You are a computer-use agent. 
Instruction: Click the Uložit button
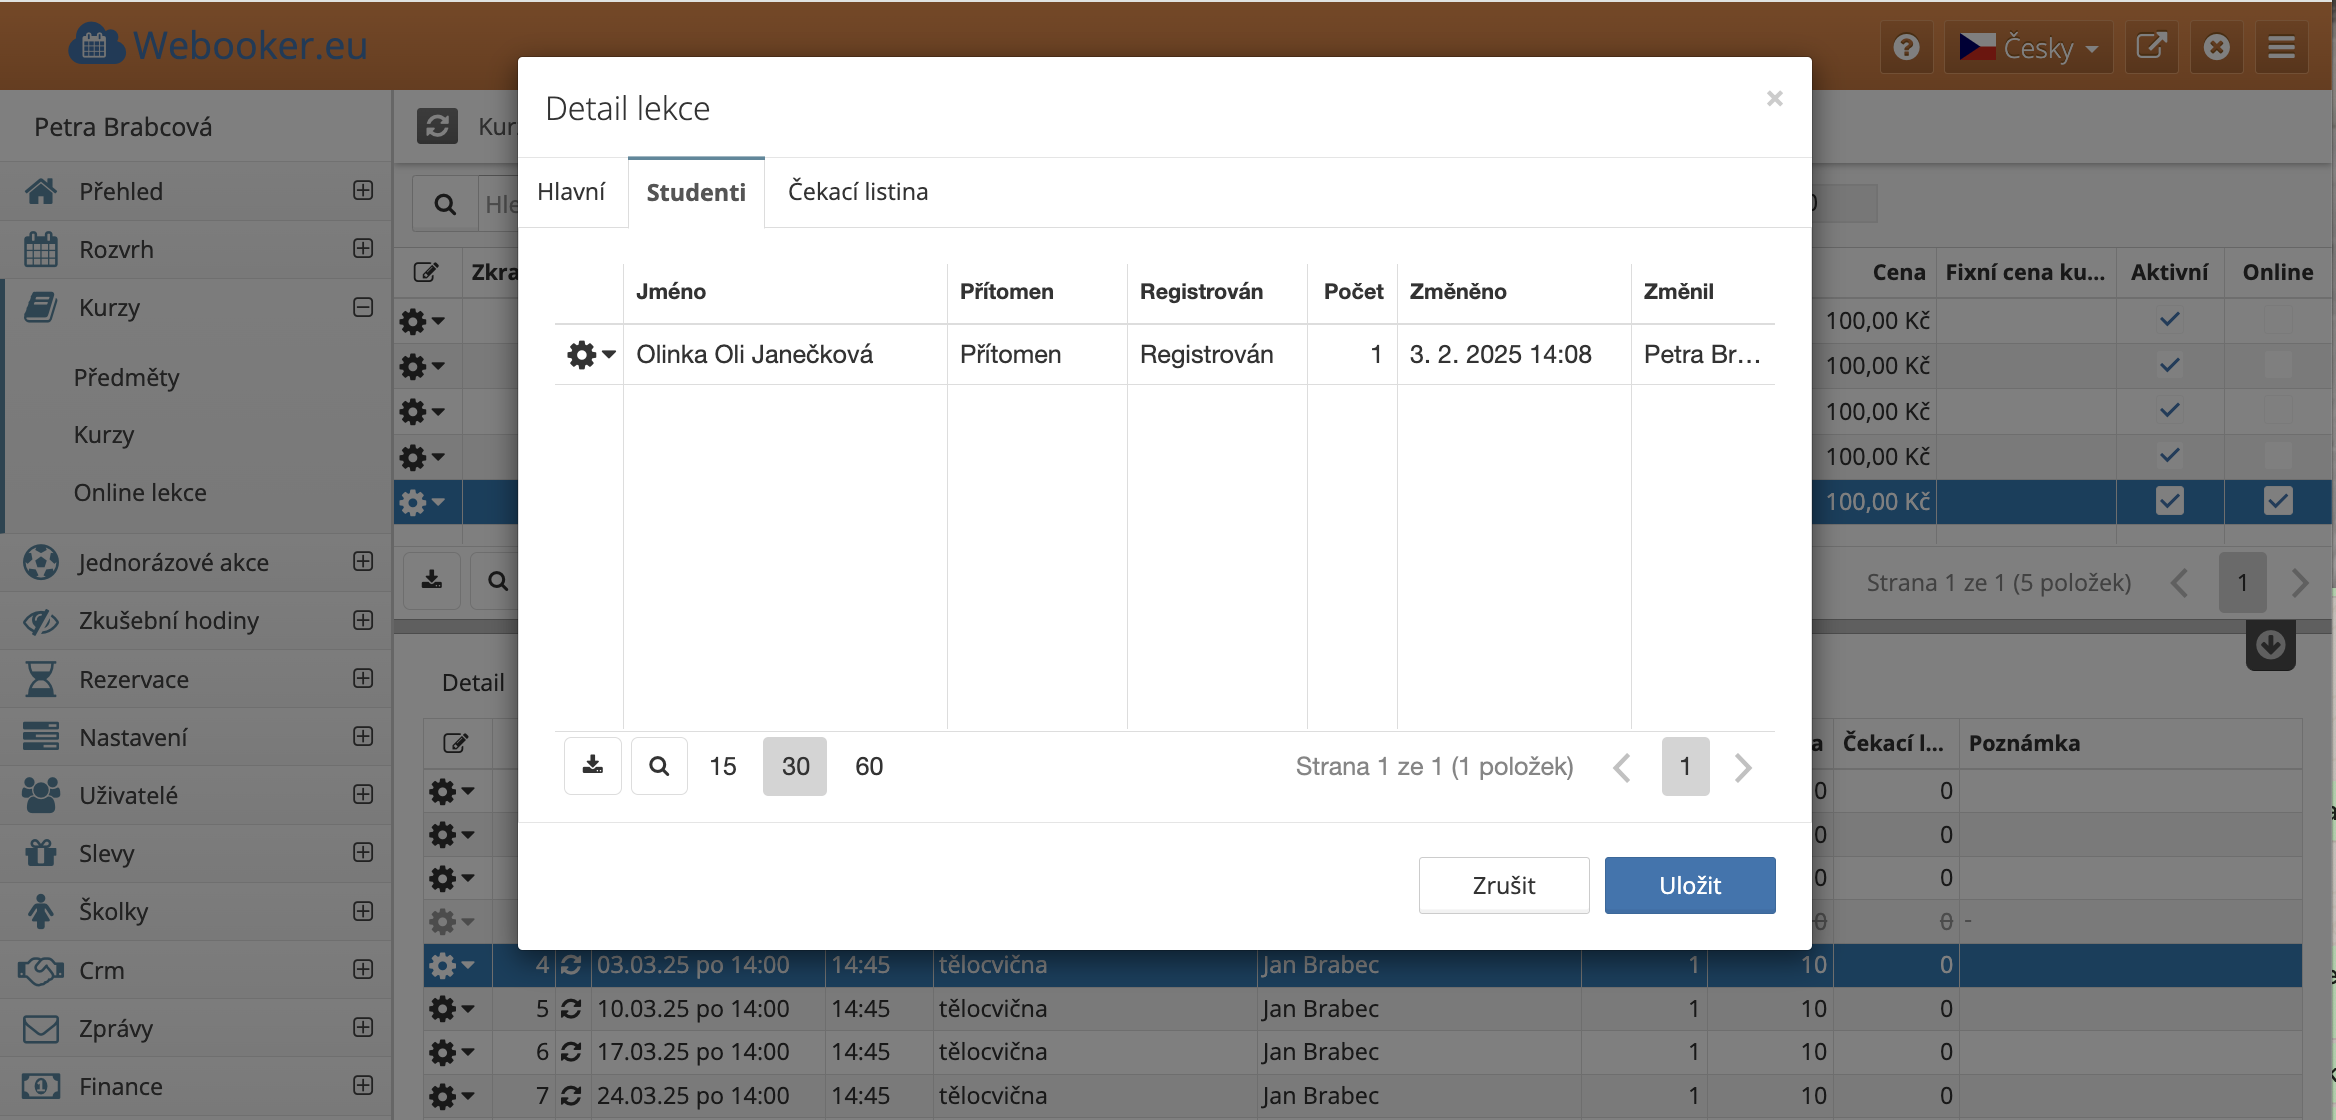(x=1689, y=885)
